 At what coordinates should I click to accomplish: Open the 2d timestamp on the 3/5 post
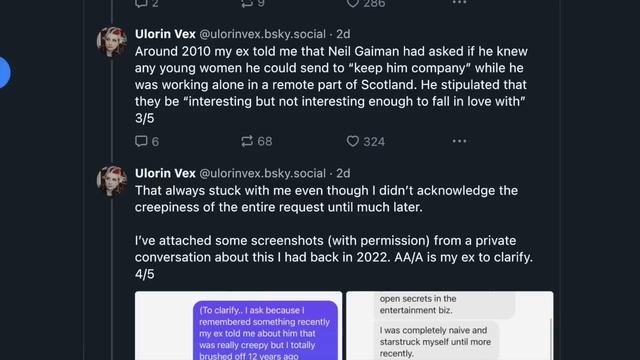coord(343,34)
